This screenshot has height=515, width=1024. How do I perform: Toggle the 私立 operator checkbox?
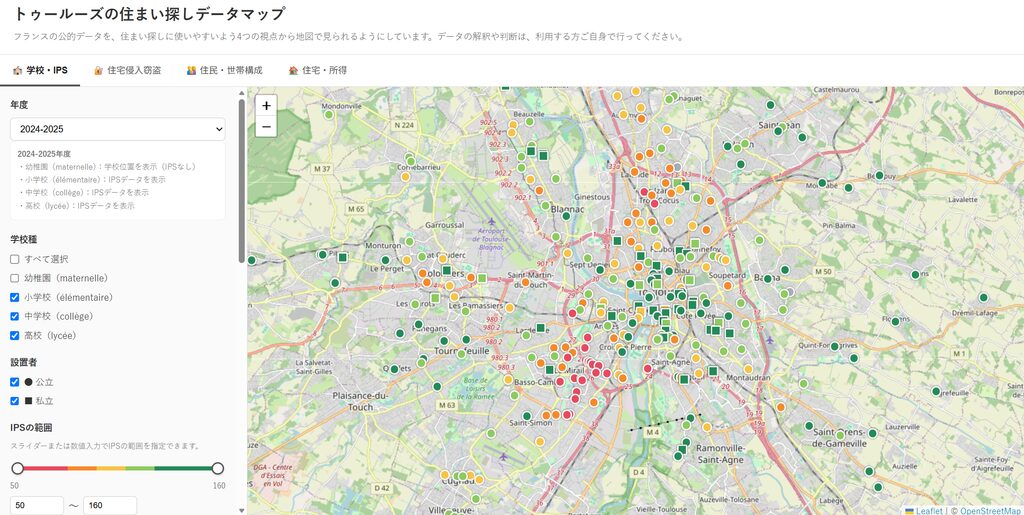[x=15, y=401]
